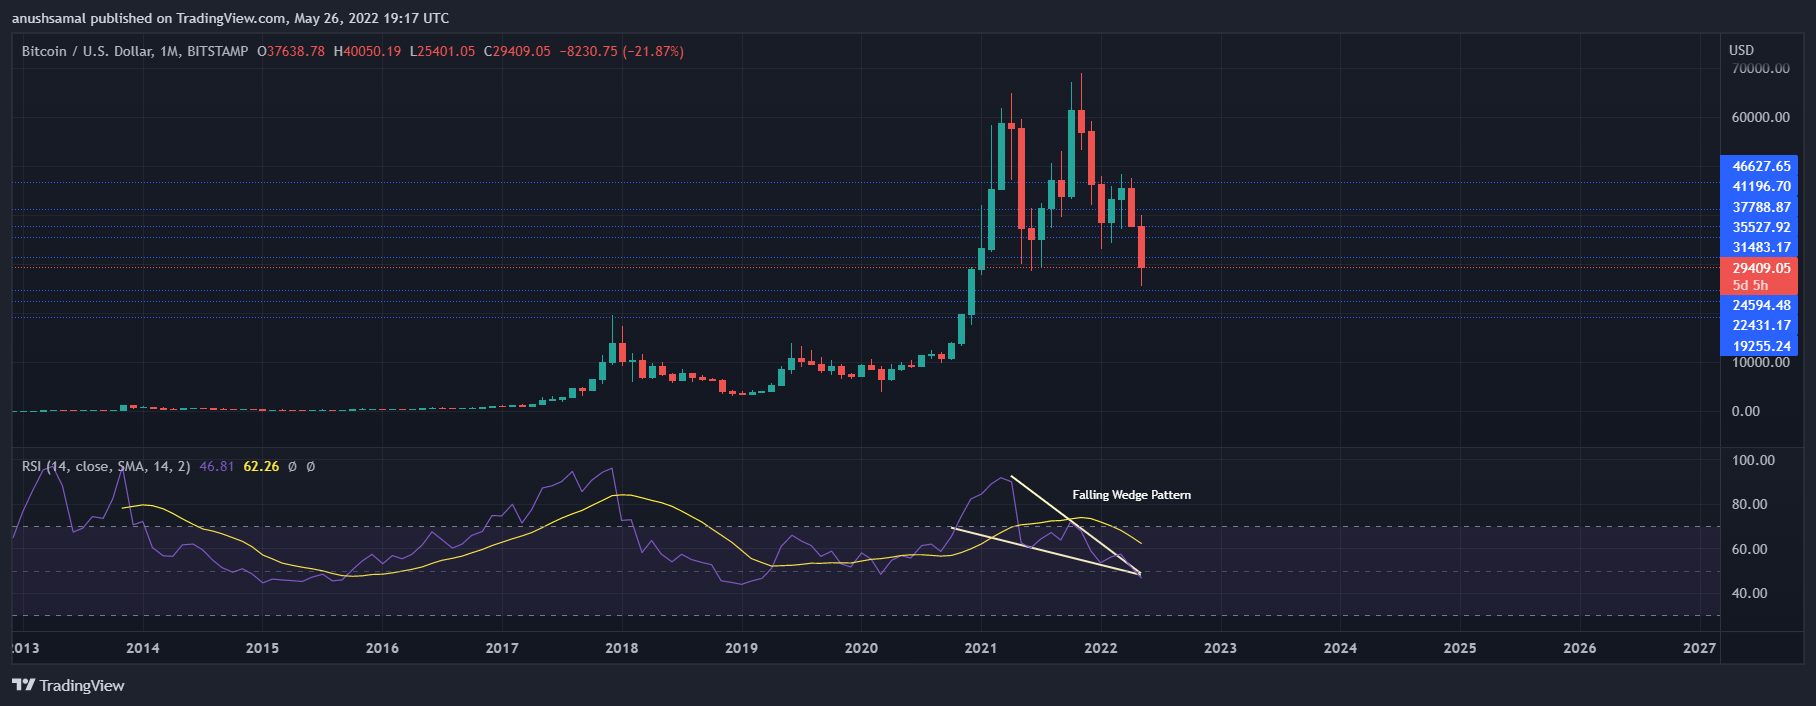Viewport: 1816px width, 706px height.
Task: Select the 41196.70 price level label
Action: coord(1758,186)
